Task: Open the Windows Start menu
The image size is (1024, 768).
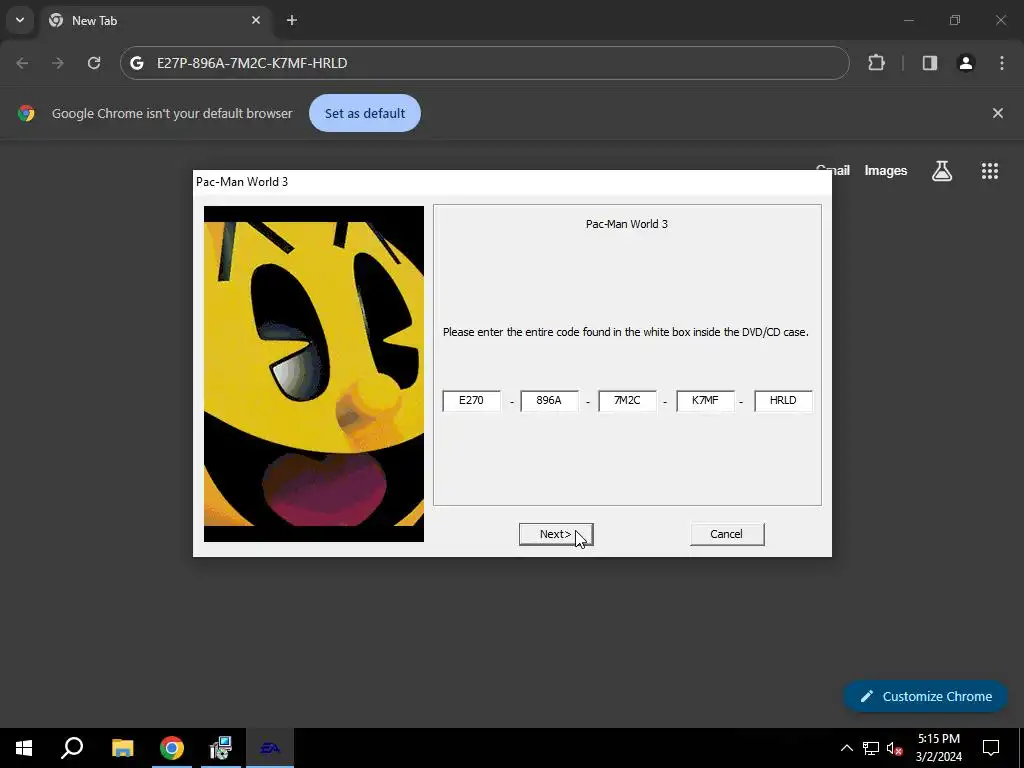Action: pyautogui.click(x=24, y=748)
